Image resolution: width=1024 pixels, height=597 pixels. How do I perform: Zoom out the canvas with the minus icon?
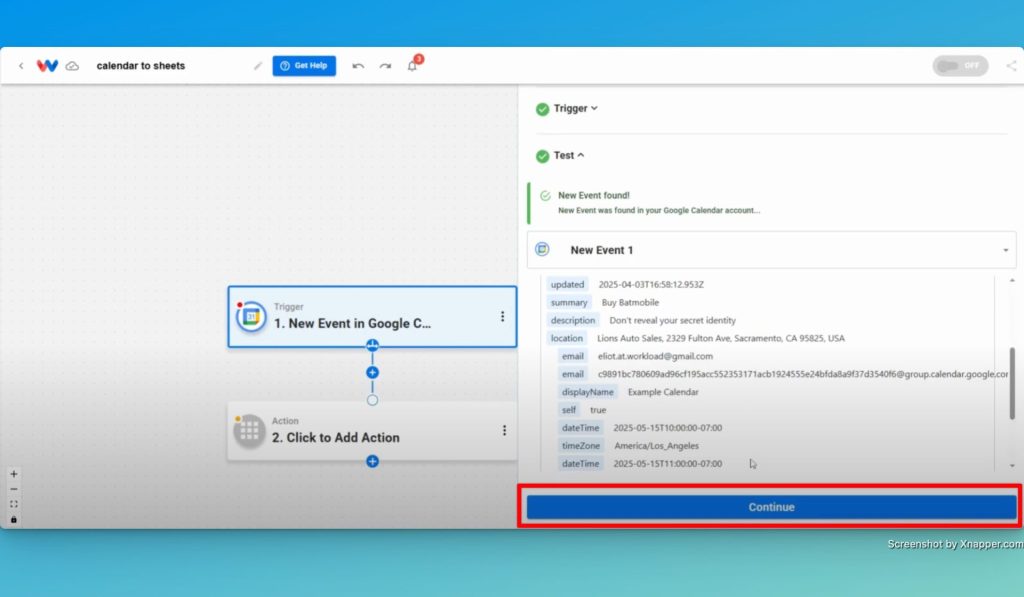click(14, 489)
